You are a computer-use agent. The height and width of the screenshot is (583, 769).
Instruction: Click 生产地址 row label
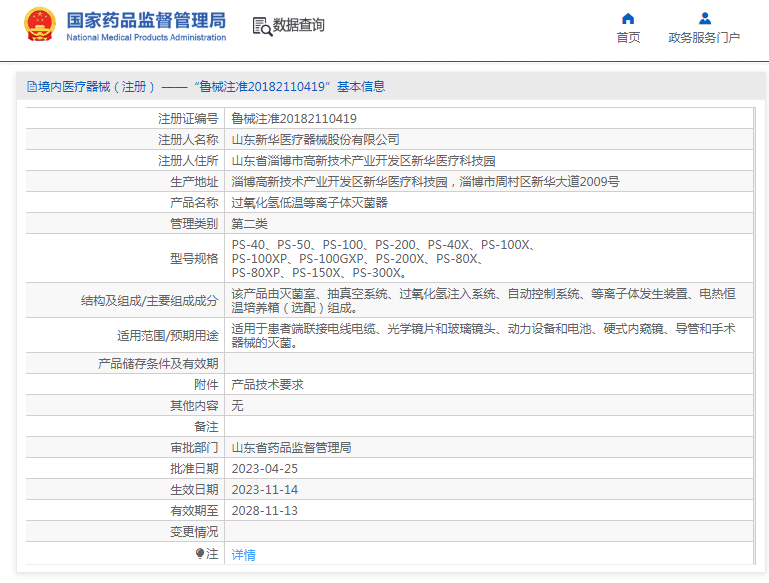pyautogui.click(x=194, y=182)
